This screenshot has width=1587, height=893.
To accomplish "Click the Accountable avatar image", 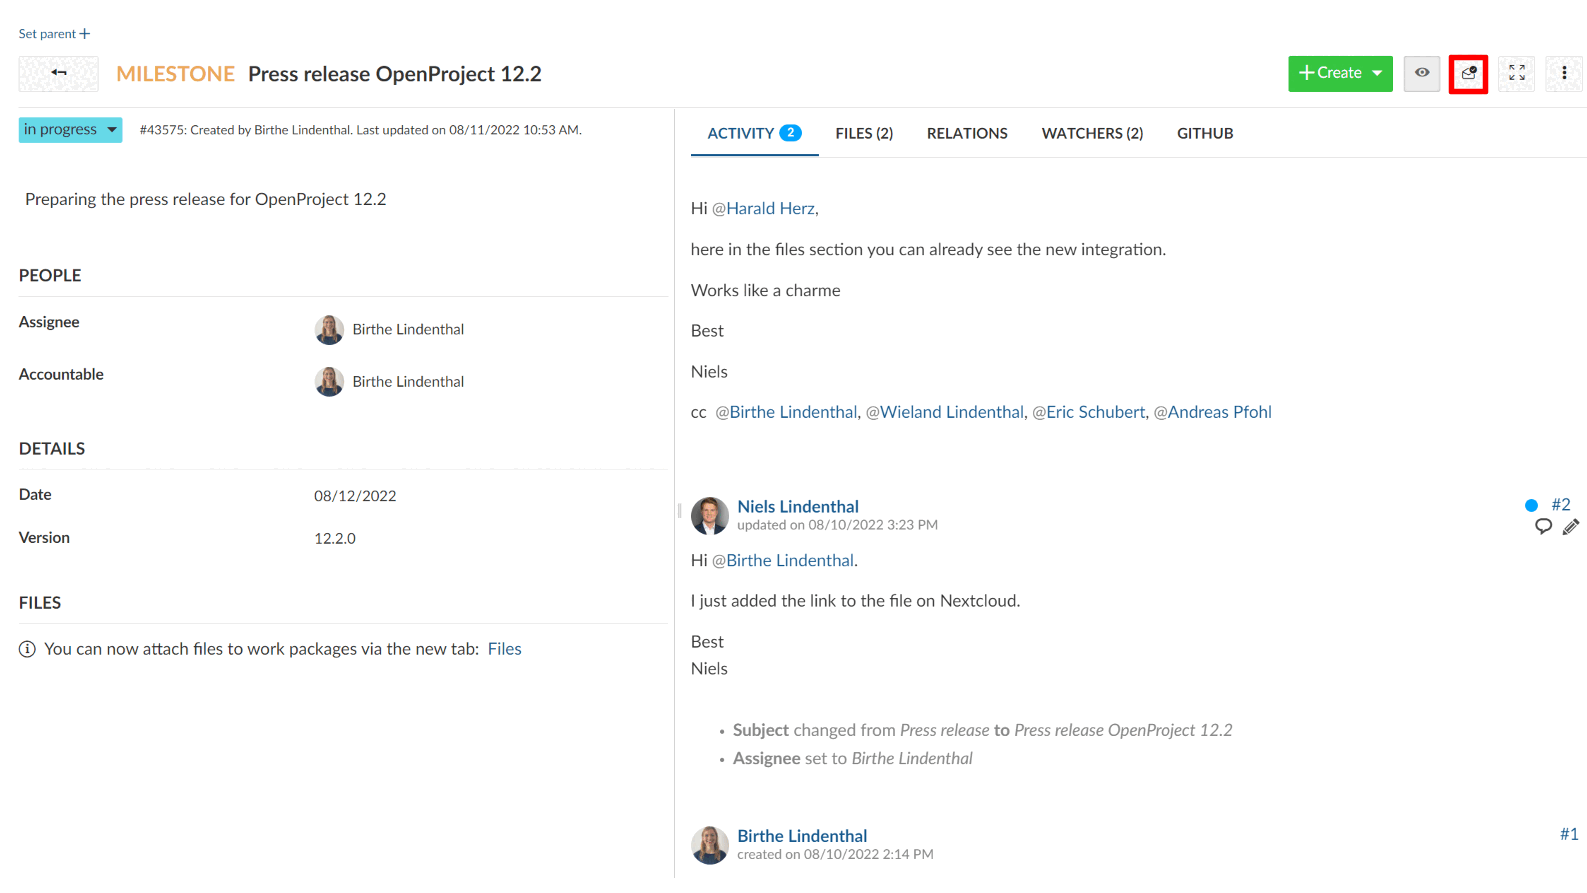I will (329, 382).
